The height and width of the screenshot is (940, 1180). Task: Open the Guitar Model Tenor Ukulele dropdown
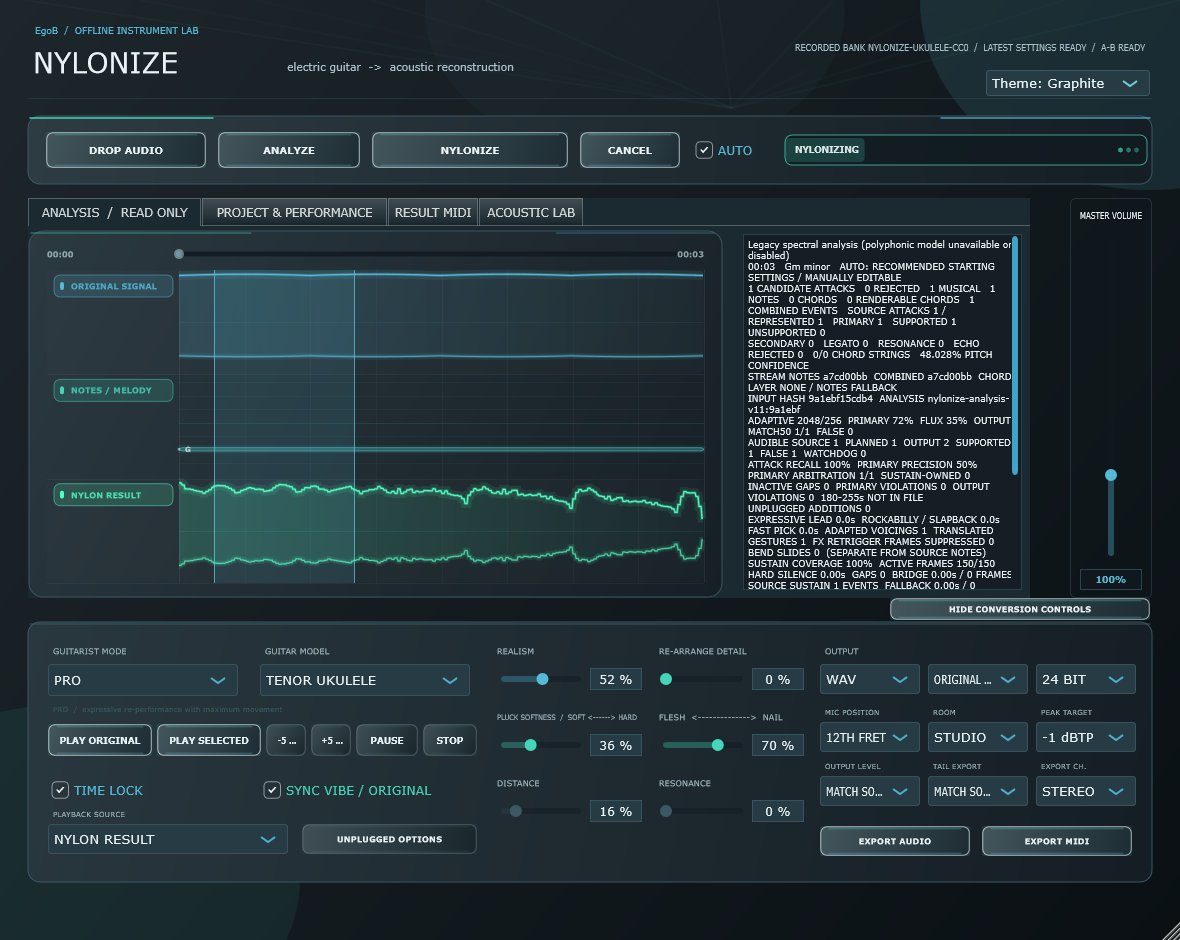pyautogui.click(x=364, y=680)
